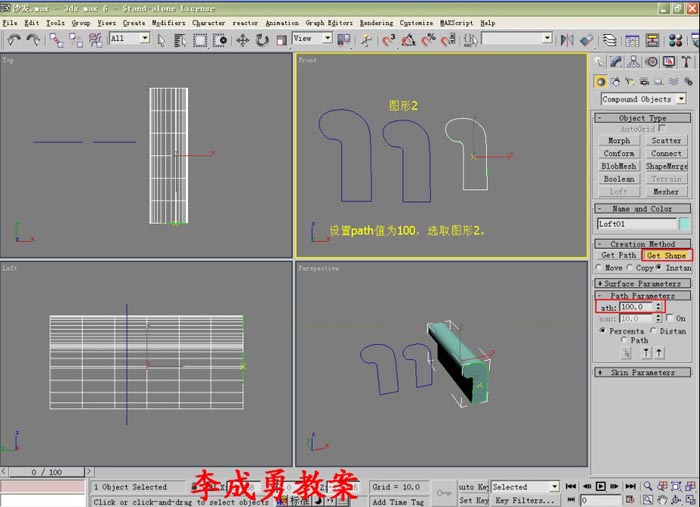
Task: Expand the Surface Parameters rollout
Action: pyautogui.click(x=642, y=283)
